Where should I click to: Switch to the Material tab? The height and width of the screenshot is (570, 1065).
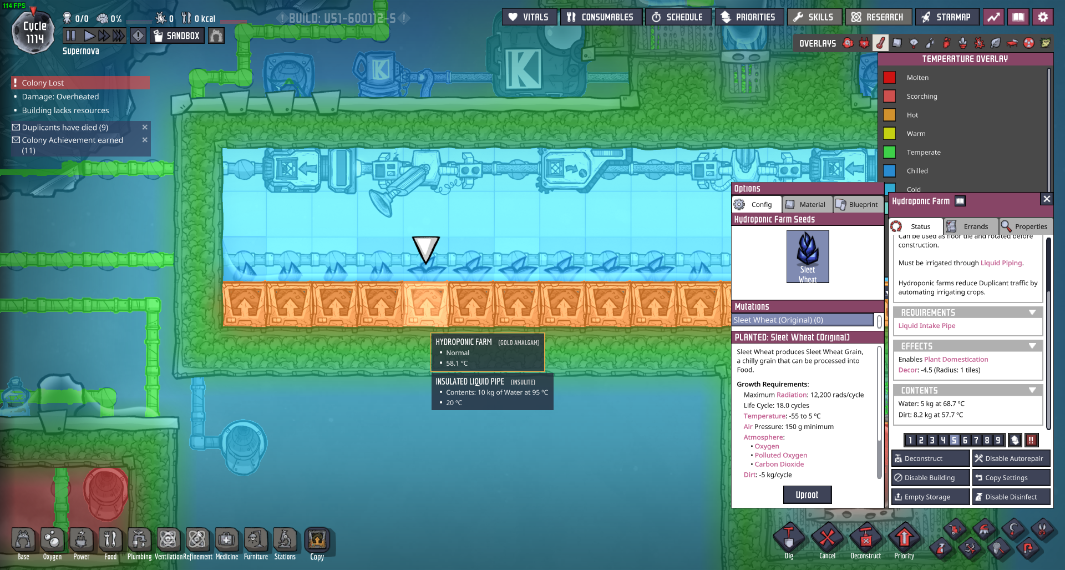coord(806,204)
